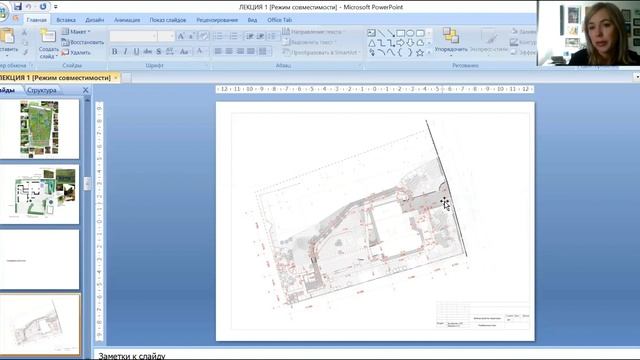Open Направление текста text direction dropdown
This screenshot has height=360, width=640.
(313, 31)
